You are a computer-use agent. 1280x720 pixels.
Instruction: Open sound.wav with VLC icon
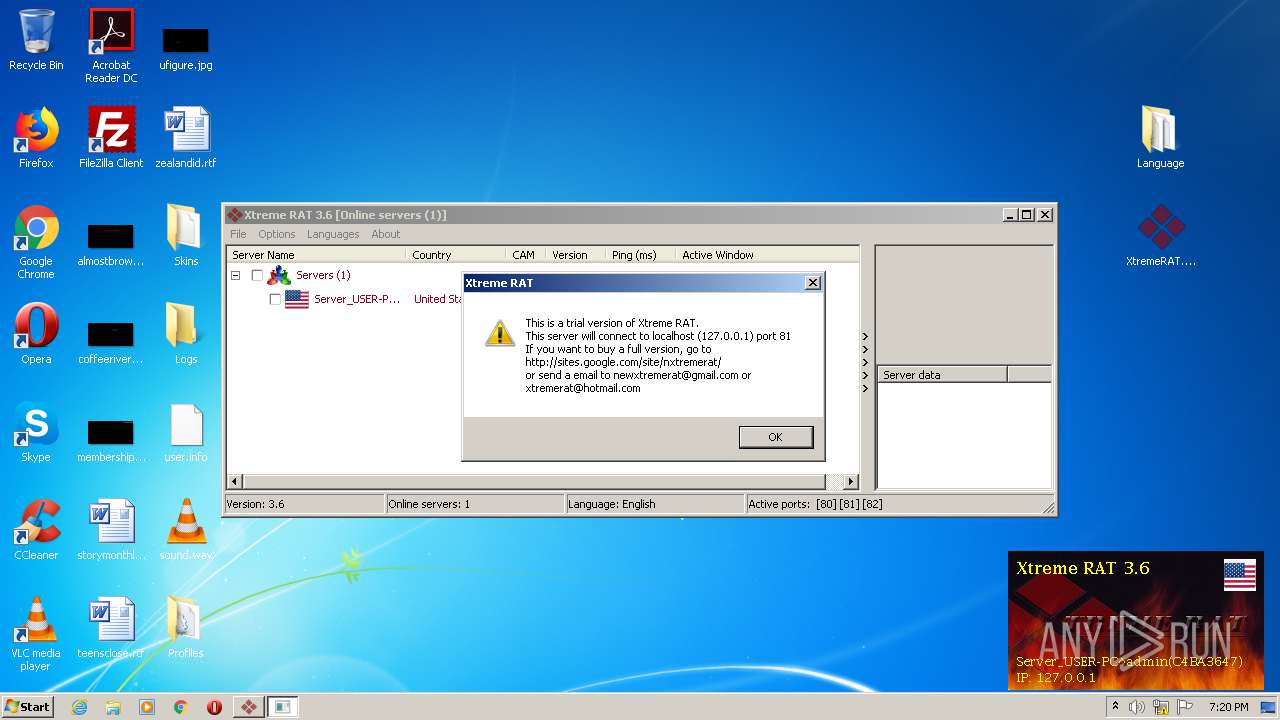click(x=186, y=530)
